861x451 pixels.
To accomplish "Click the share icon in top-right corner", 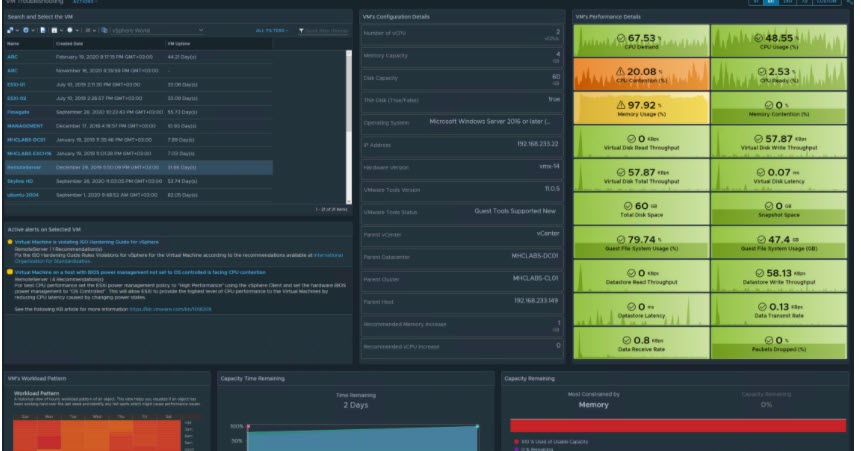I will (850, 3).
